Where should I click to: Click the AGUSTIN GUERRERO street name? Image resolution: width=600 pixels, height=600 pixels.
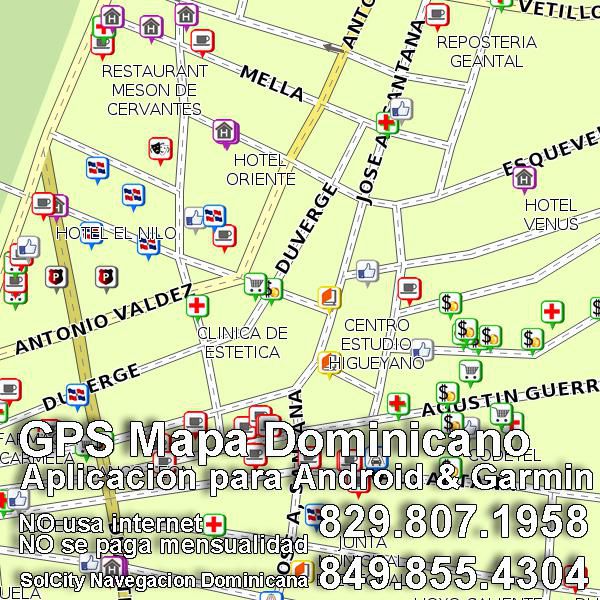pyautogui.click(x=511, y=398)
